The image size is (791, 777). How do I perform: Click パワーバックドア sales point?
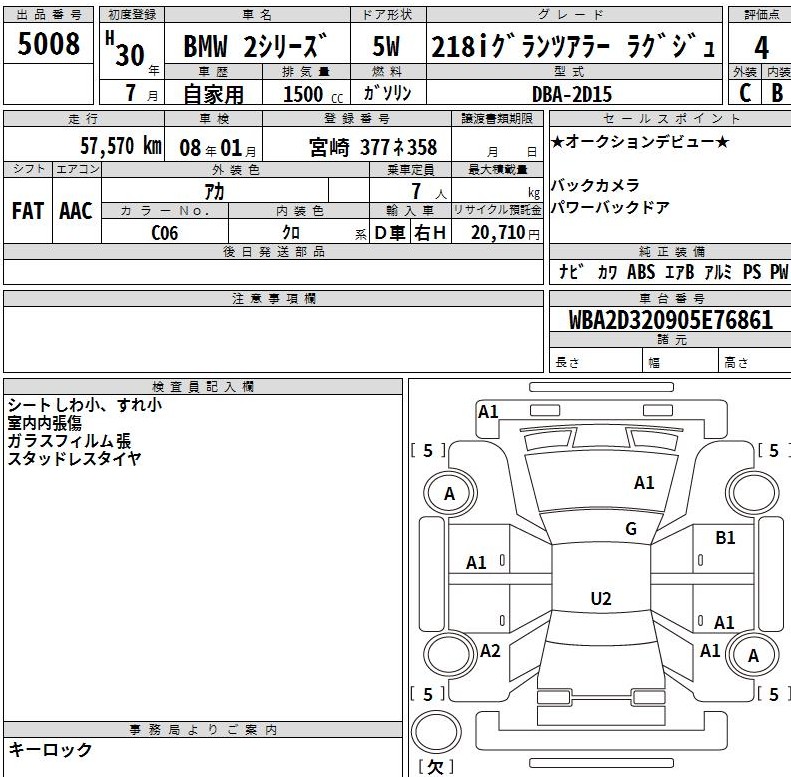(610, 207)
